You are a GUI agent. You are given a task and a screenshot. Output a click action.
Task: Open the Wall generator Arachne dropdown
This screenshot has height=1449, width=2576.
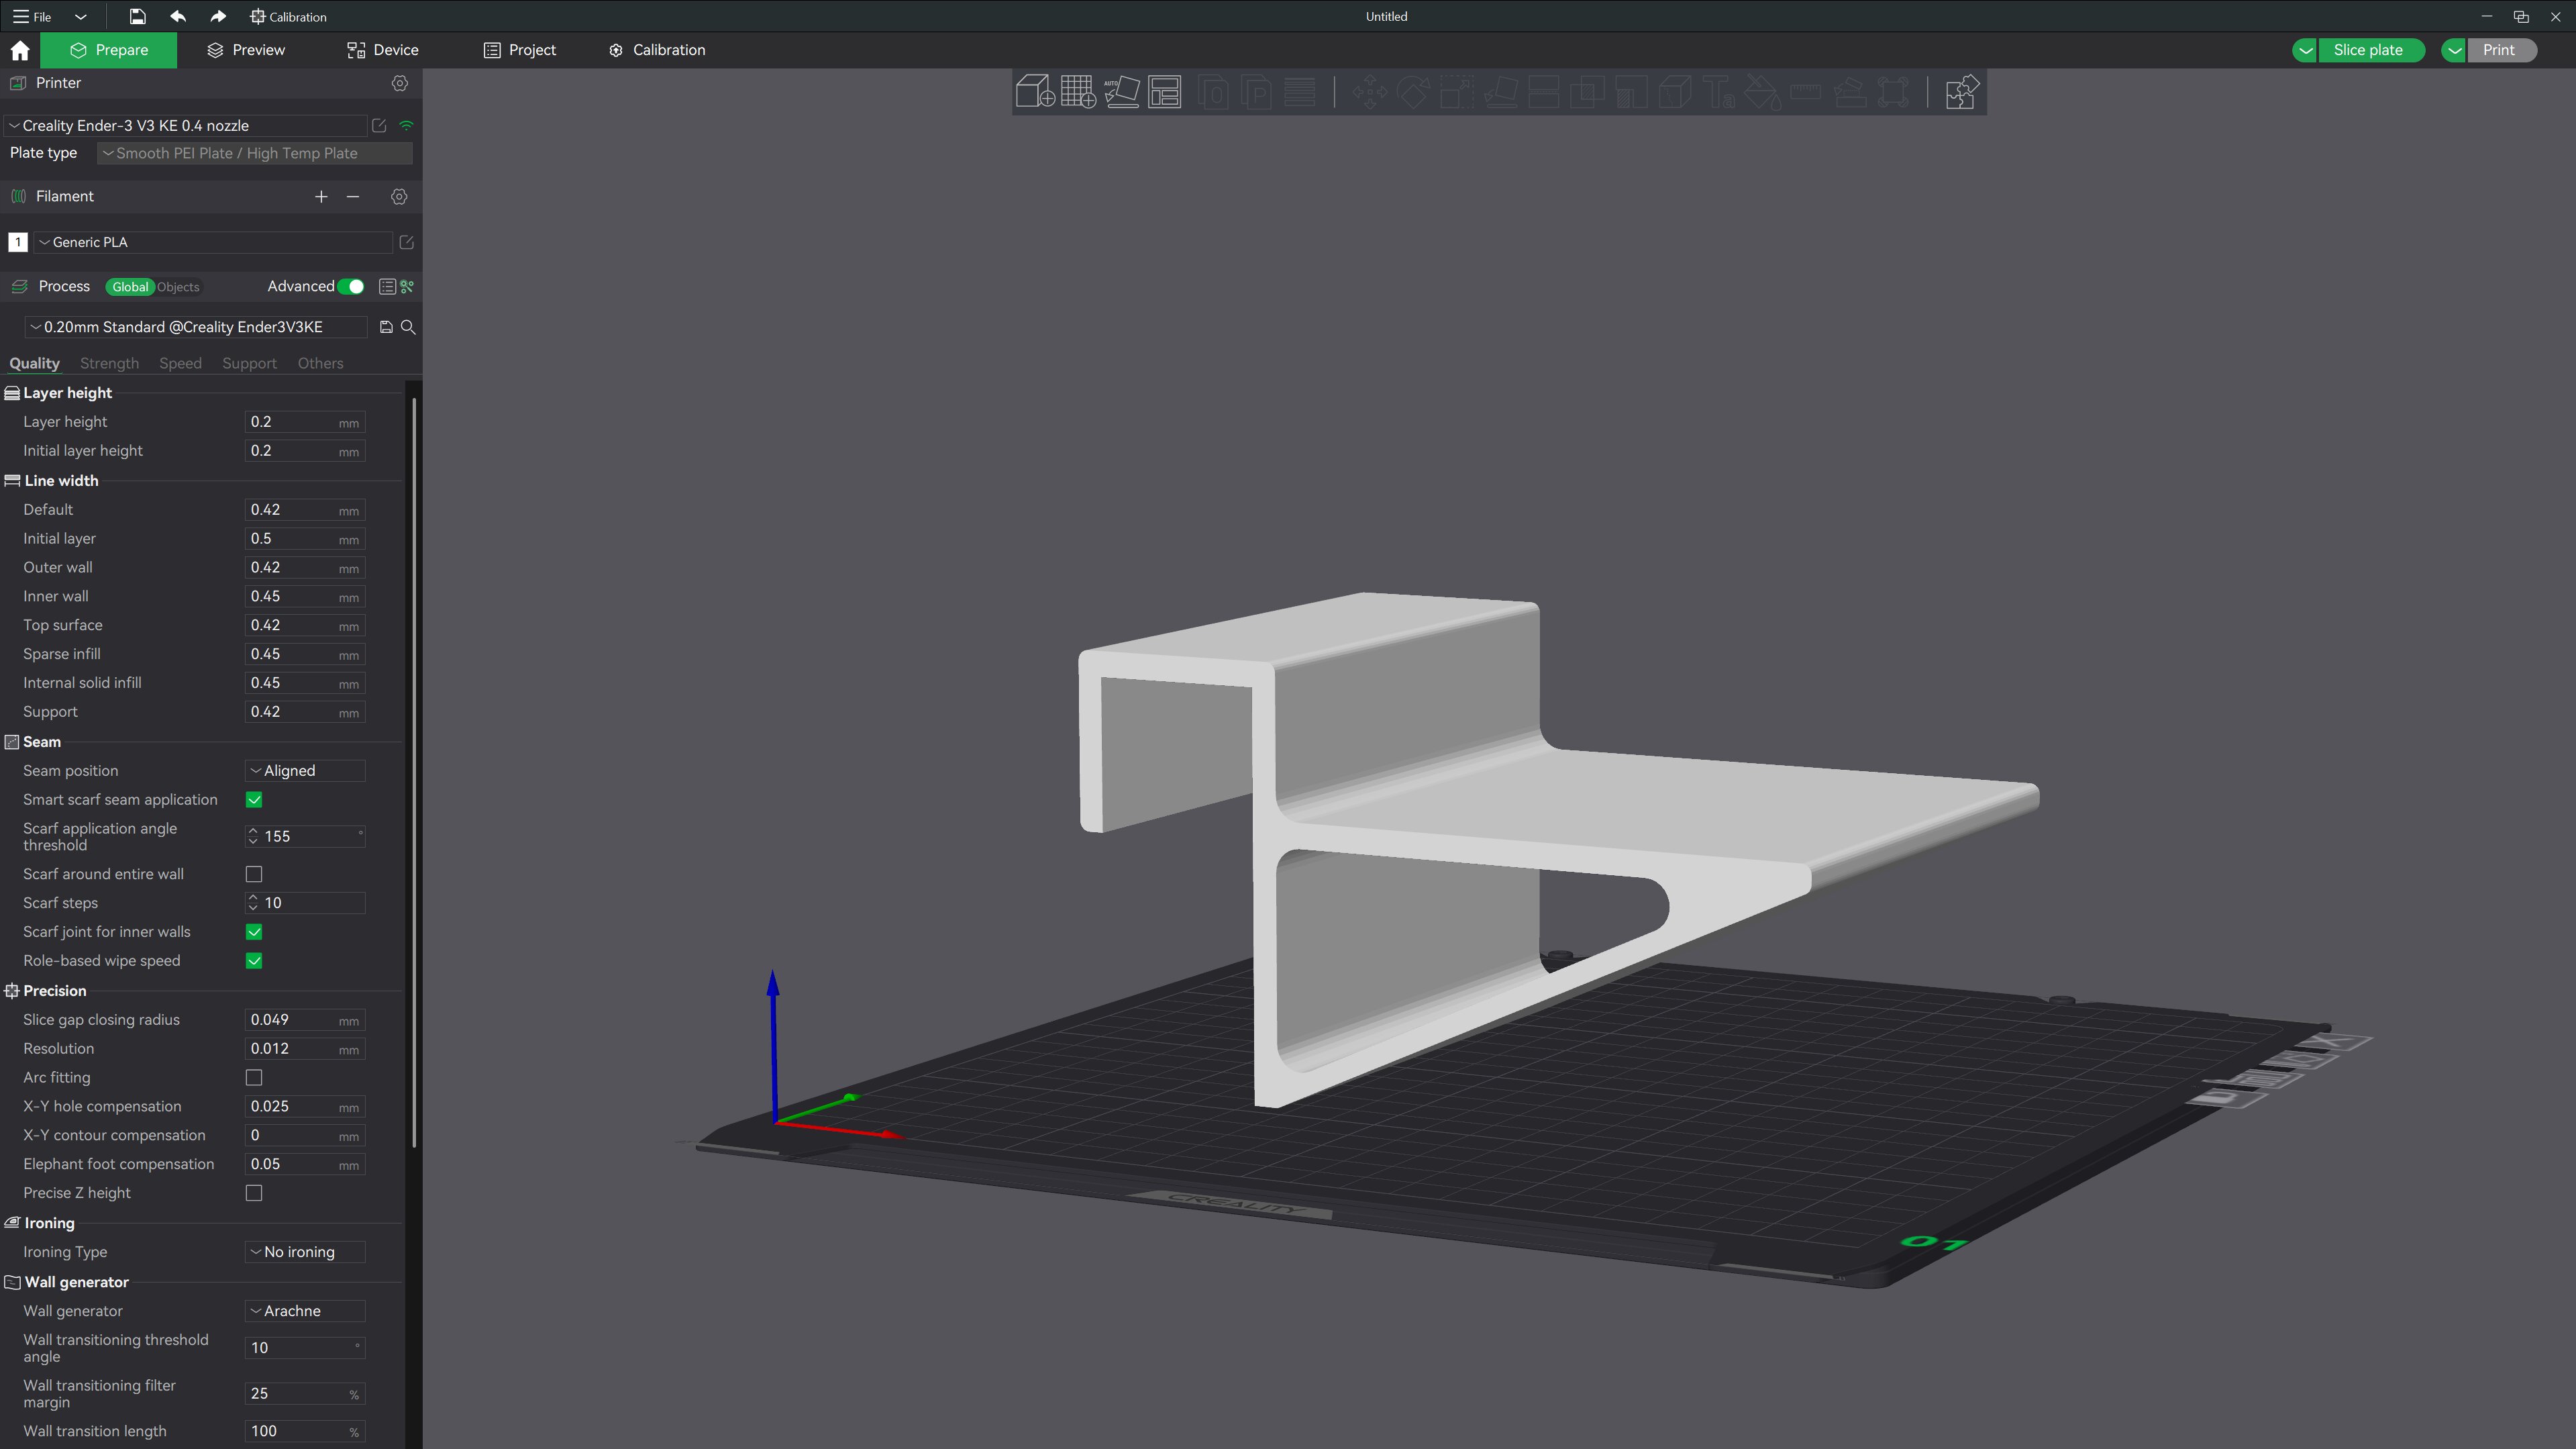coord(304,1311)
